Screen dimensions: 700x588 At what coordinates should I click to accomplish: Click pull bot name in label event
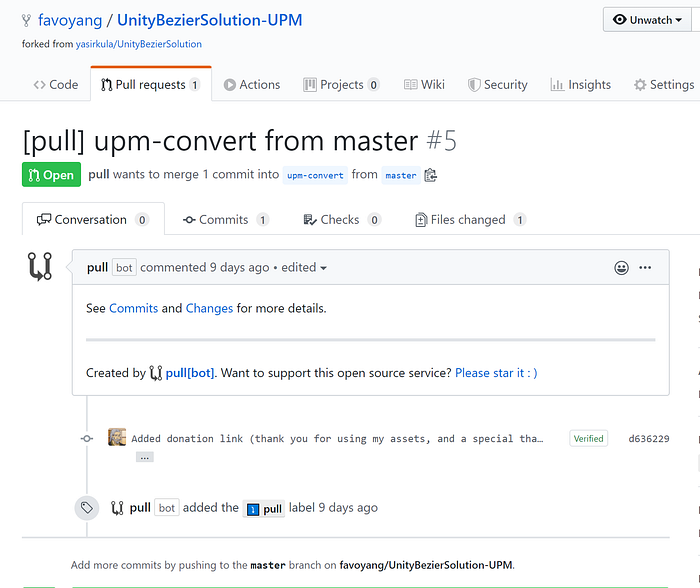(x=140, y=508)
